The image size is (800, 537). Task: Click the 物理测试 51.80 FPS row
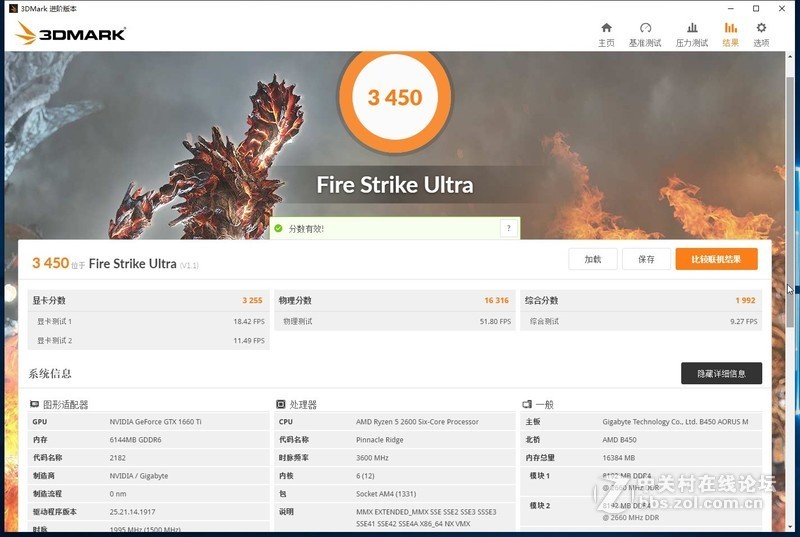[395, 321]
